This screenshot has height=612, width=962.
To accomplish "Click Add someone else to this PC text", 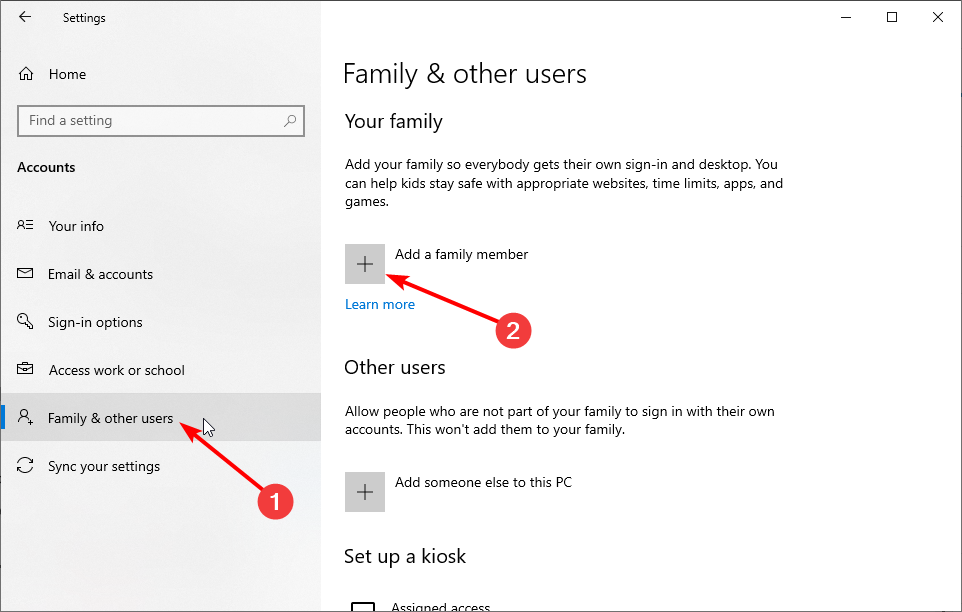I will [483, 482].
